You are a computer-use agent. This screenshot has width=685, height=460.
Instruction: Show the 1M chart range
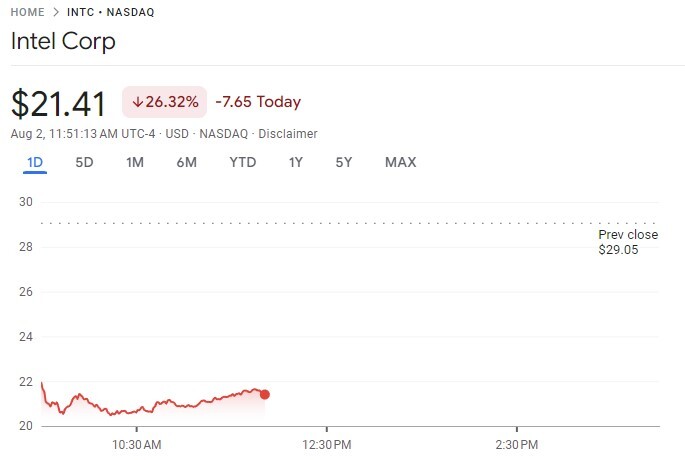point(135,162)
